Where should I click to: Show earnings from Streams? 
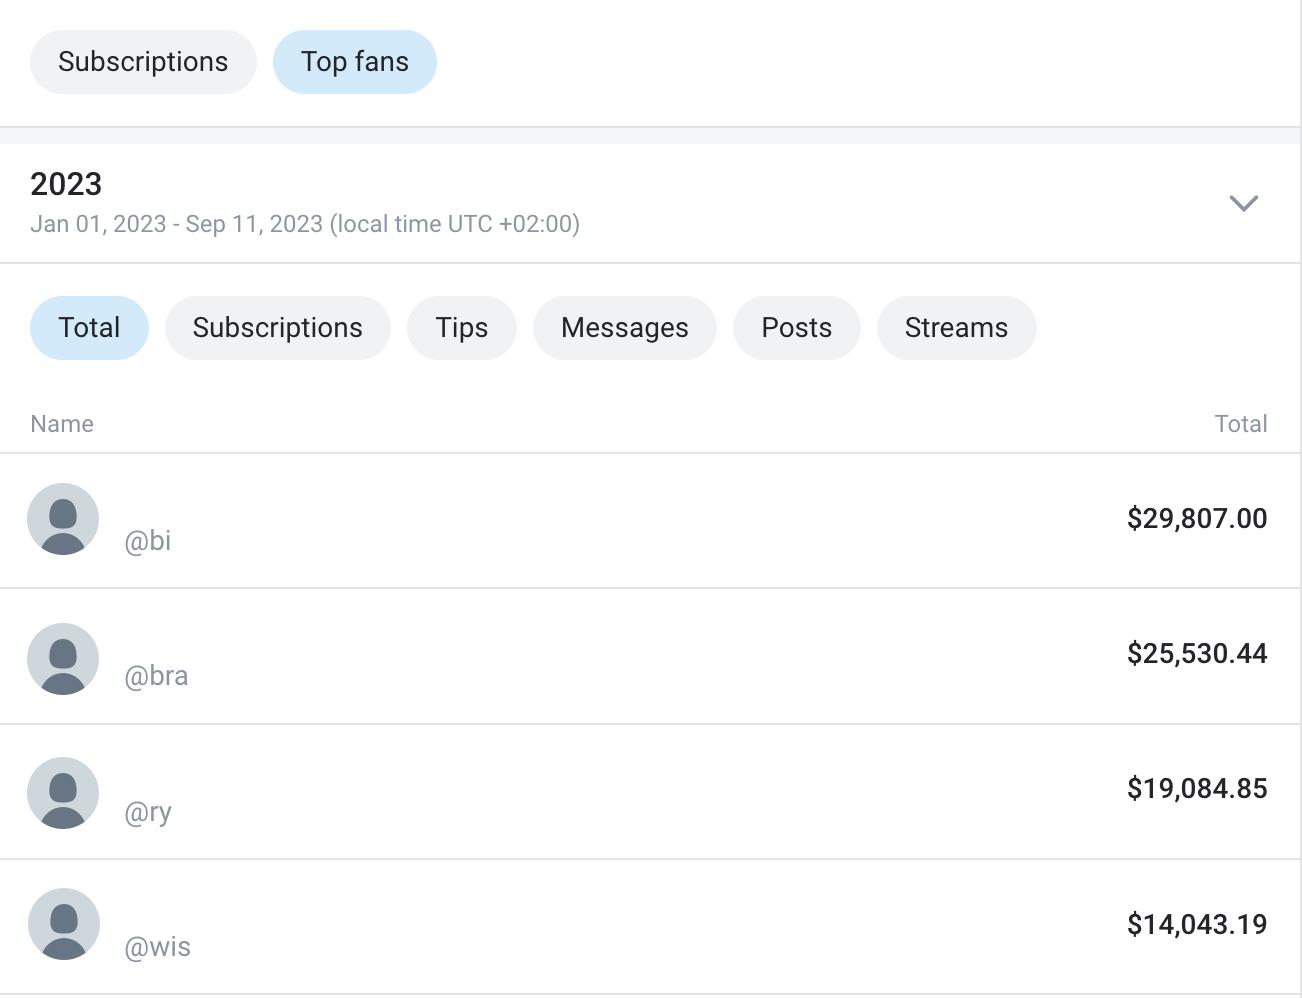tap(956, 327)
